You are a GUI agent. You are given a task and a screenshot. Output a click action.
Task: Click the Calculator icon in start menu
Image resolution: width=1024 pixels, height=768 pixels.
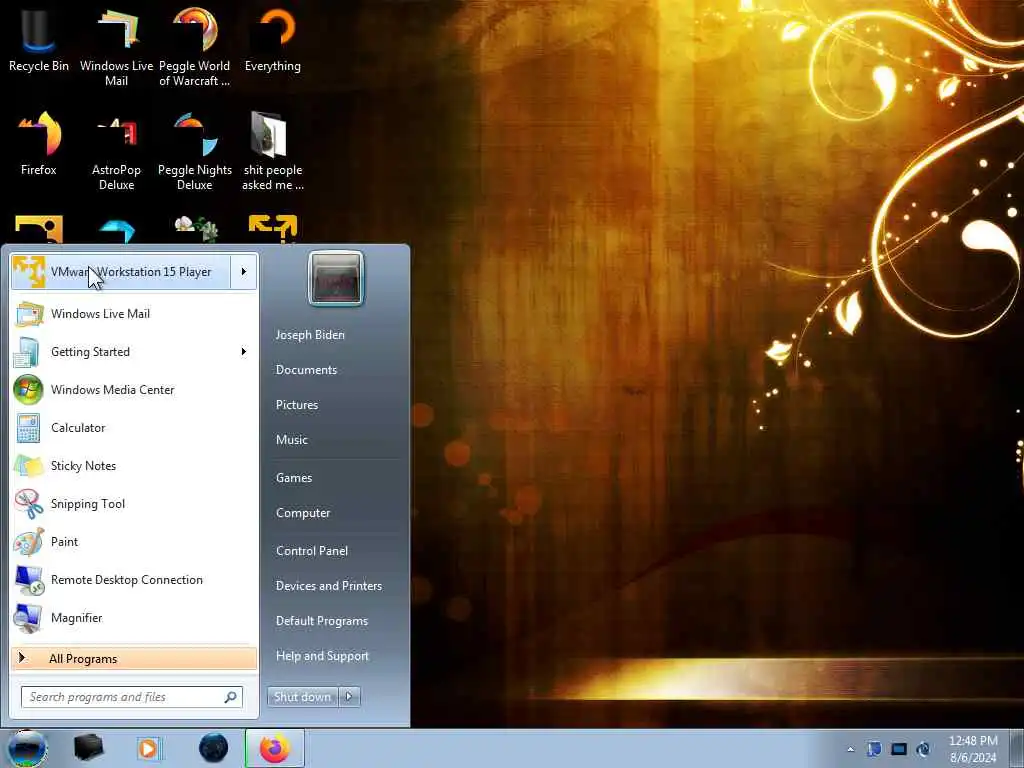point(28,428)
